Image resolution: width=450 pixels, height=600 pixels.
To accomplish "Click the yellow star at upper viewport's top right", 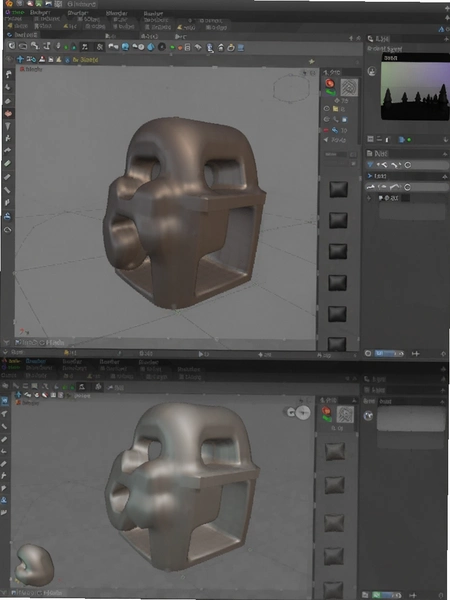I will pyautogui.click(x=312, y=61).
